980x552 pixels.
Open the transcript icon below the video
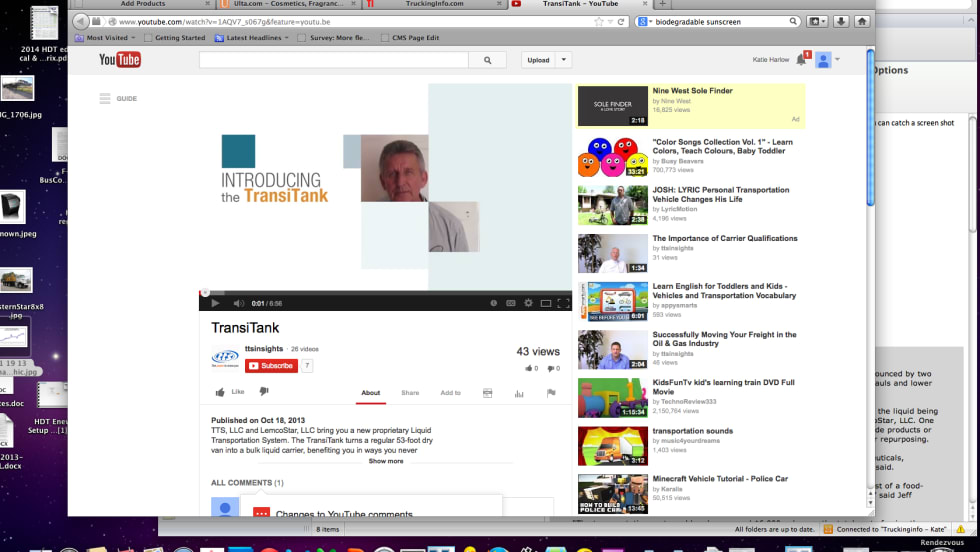[x=487, y=393]
